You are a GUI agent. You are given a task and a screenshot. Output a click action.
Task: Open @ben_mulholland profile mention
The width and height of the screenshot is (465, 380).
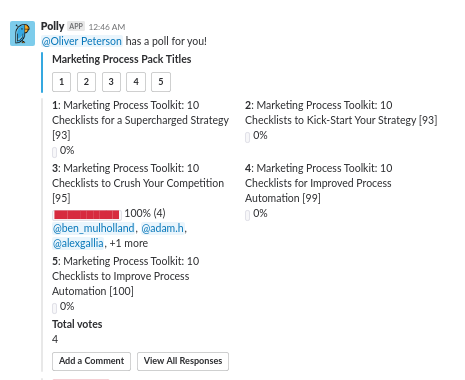pos(94,228)
